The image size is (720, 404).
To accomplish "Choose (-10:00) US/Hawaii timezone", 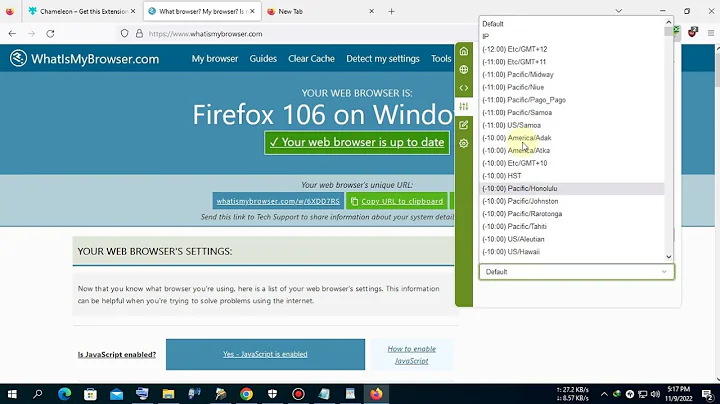I will (x=572, y=252).
